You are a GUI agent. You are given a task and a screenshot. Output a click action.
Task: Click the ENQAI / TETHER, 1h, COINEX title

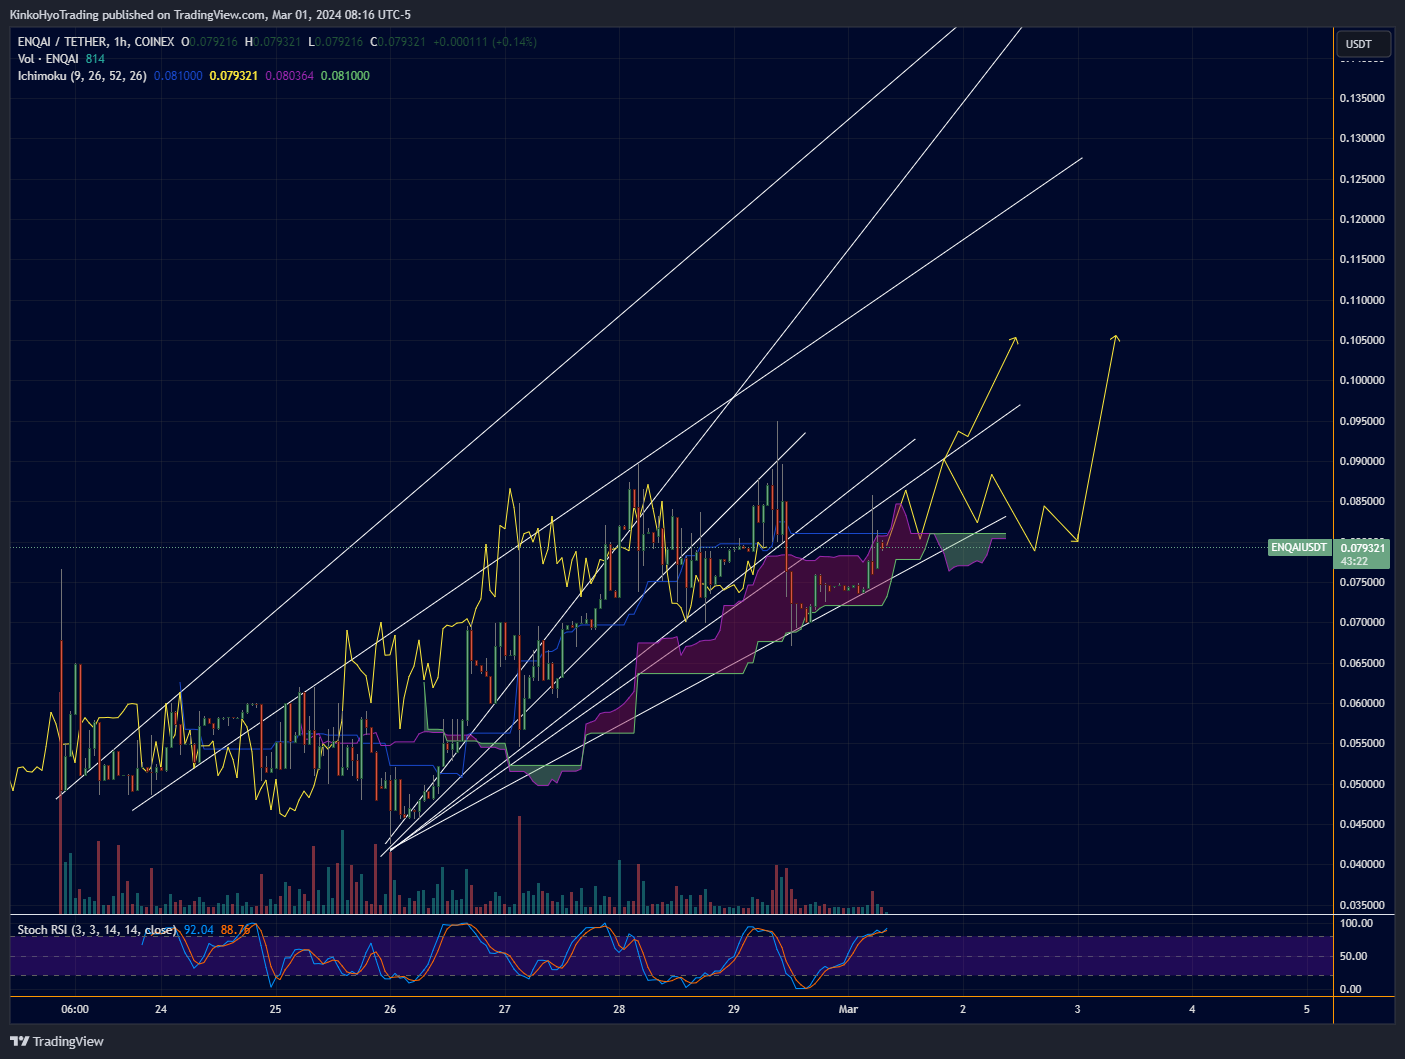point(96,42)
